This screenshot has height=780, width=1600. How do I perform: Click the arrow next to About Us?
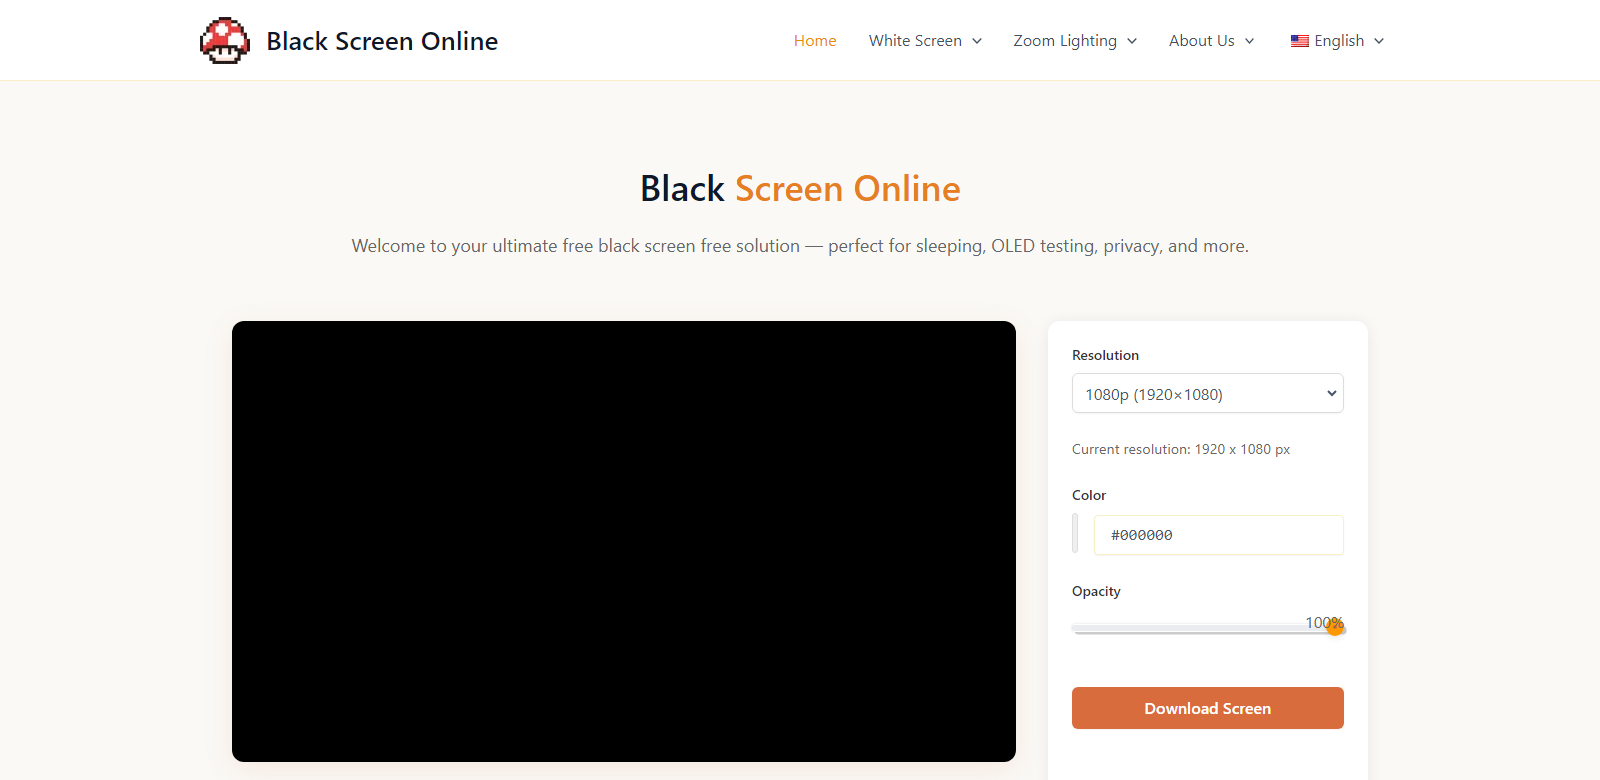pos(1249,41)
